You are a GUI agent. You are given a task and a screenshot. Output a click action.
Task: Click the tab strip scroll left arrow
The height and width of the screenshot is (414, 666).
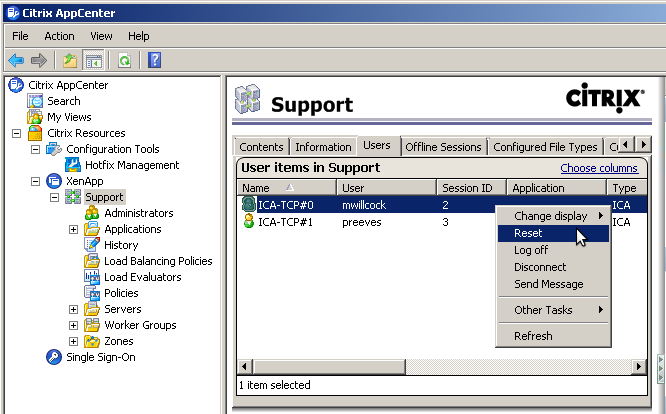627,145
